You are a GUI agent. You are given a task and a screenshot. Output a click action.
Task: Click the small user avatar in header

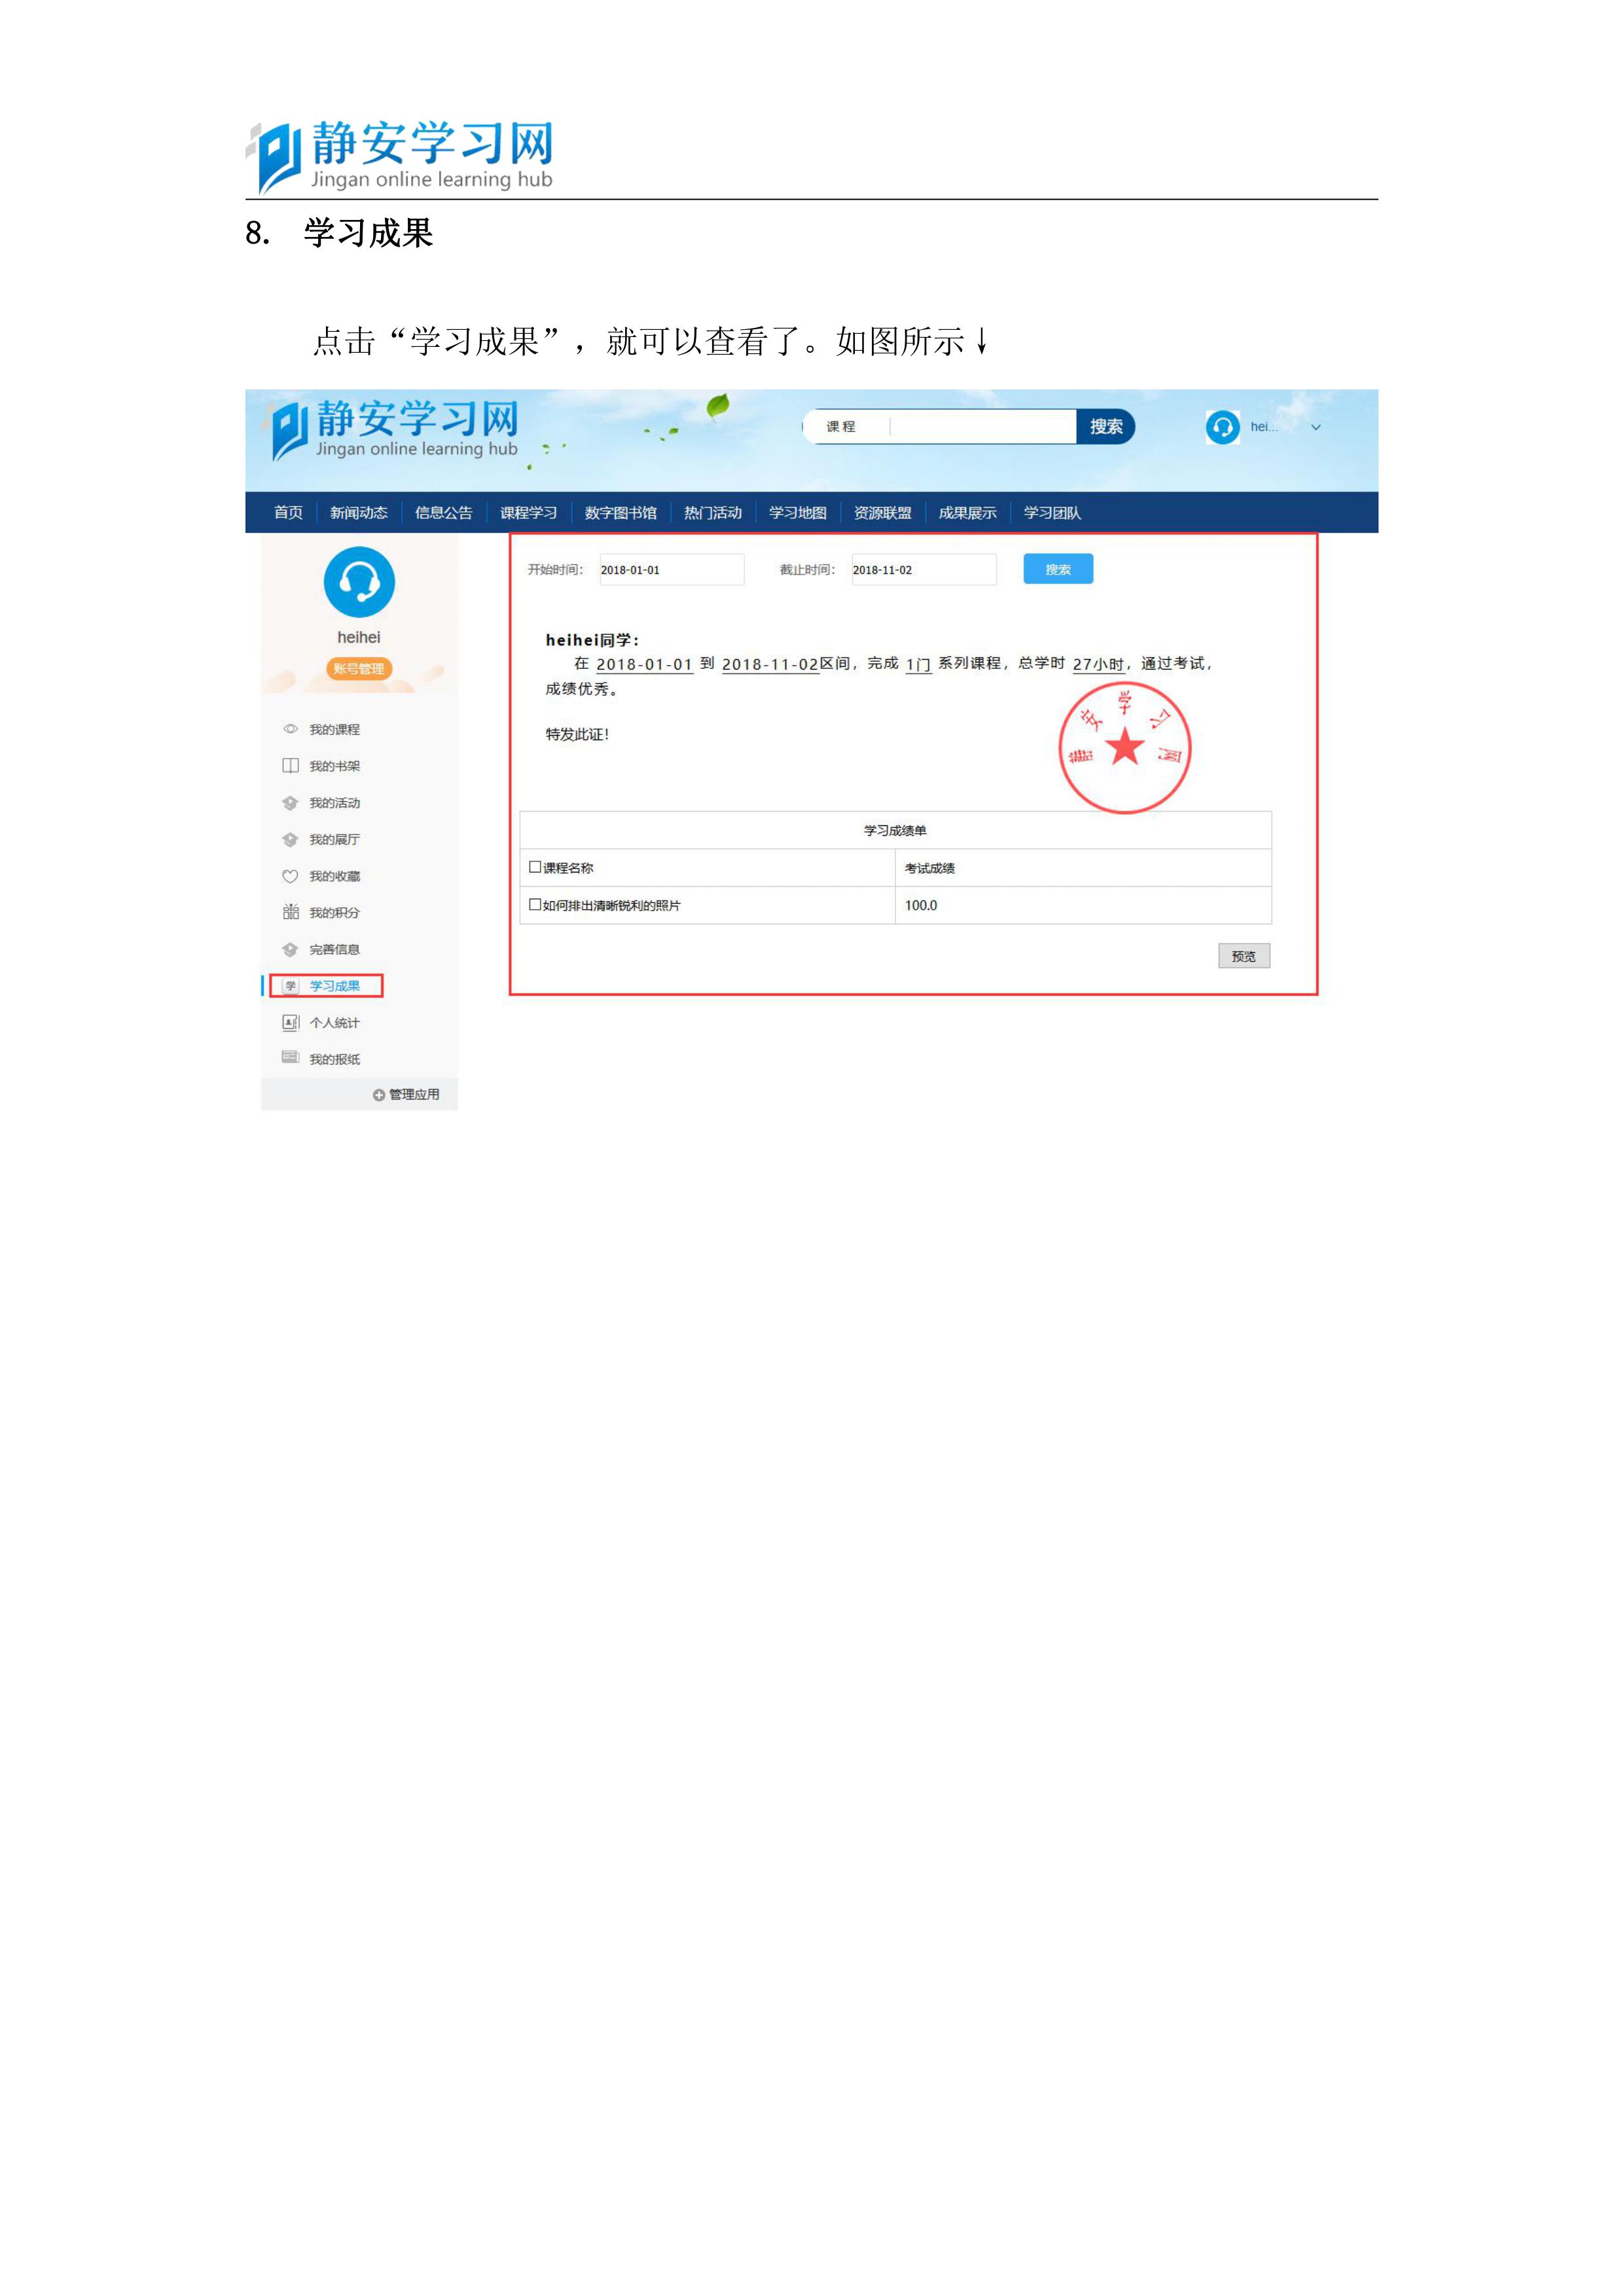click(x=1222, y=427)
